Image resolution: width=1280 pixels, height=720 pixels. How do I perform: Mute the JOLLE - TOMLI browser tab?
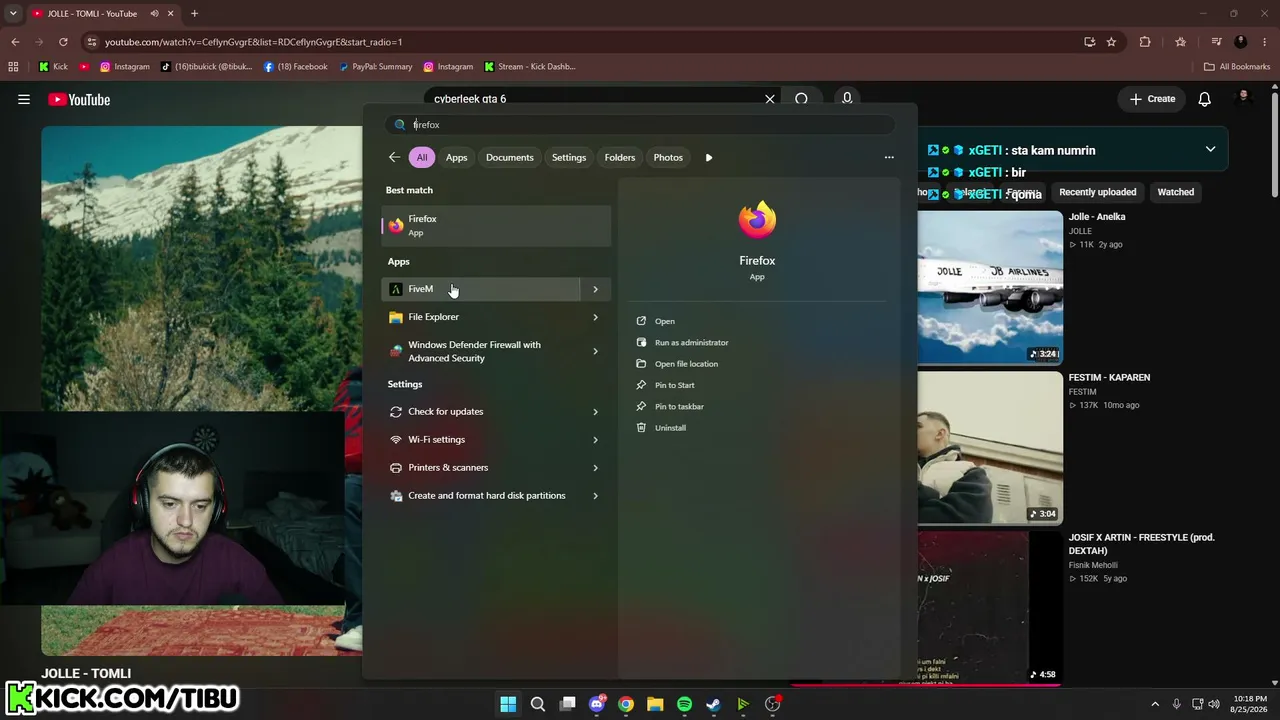(155, 14)
